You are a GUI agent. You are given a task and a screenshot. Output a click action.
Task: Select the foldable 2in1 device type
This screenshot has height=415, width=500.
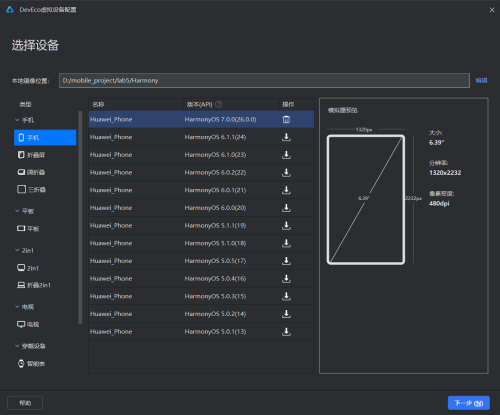click(34, 285)
